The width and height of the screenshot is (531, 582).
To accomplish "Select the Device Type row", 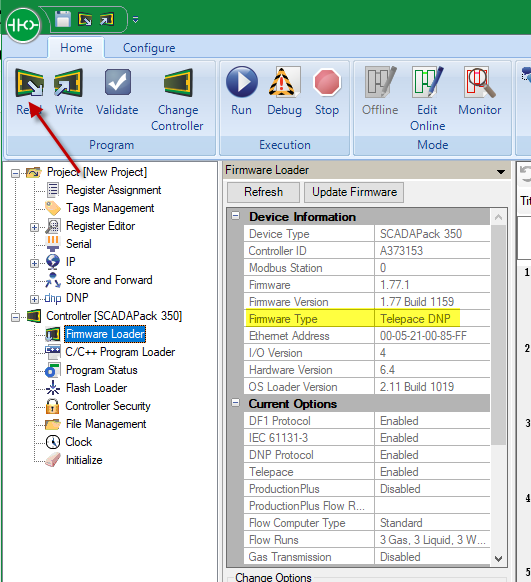I will pyautogui.click(x=367, y=234).
